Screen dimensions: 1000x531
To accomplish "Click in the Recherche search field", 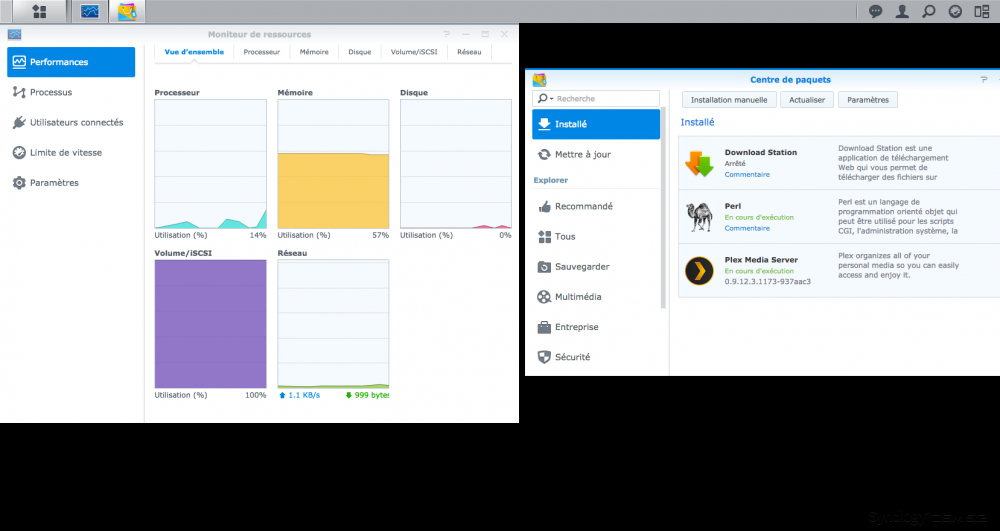I will 596,99.
